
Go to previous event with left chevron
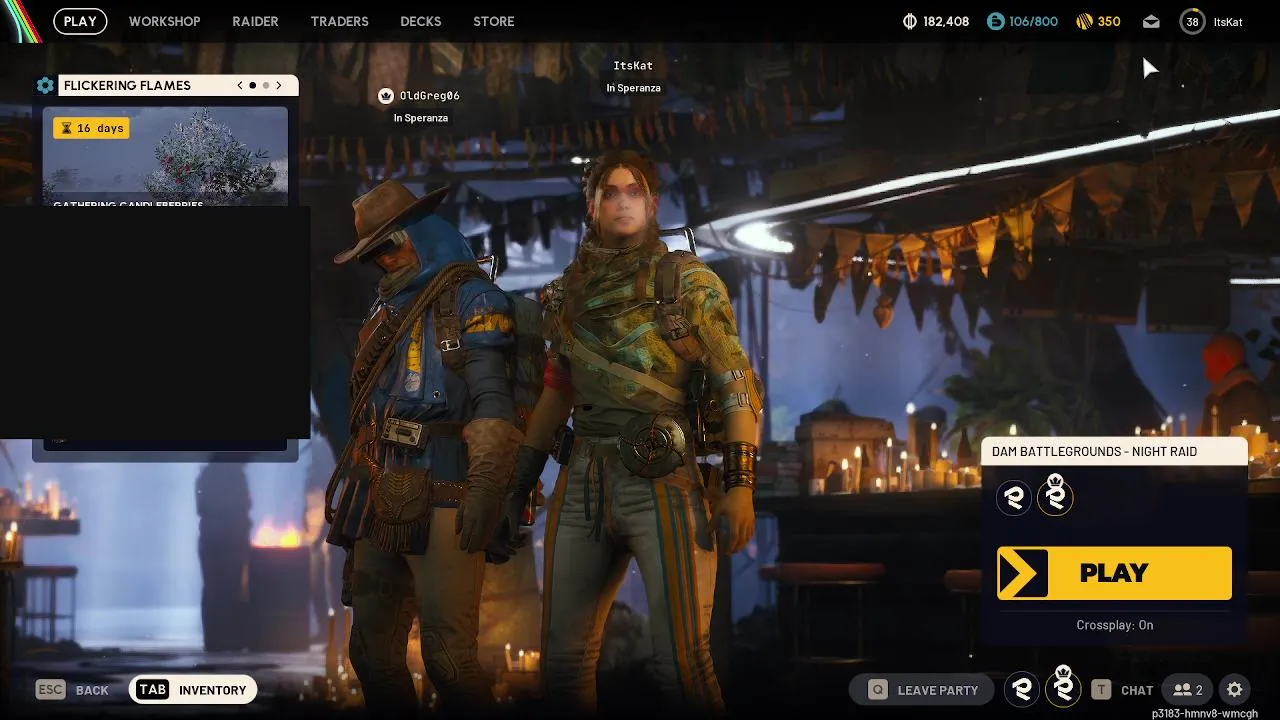pyautogui.click(x=240, y=86)
